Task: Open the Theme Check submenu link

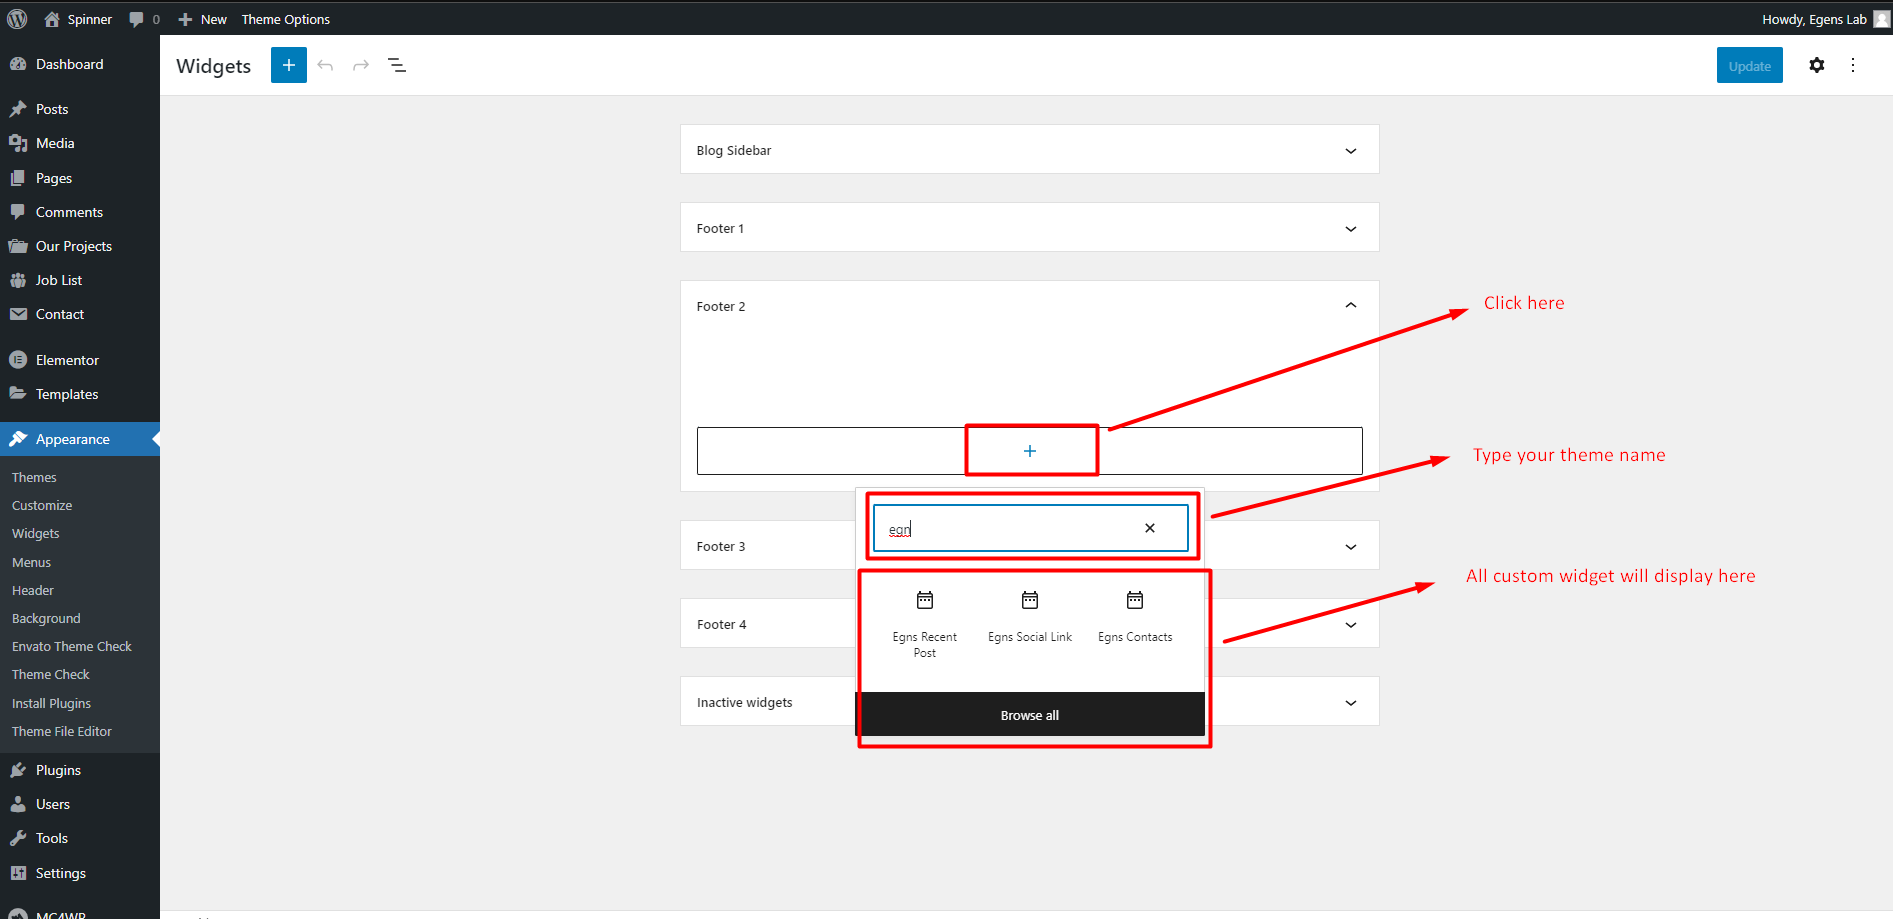Action: 51,674
